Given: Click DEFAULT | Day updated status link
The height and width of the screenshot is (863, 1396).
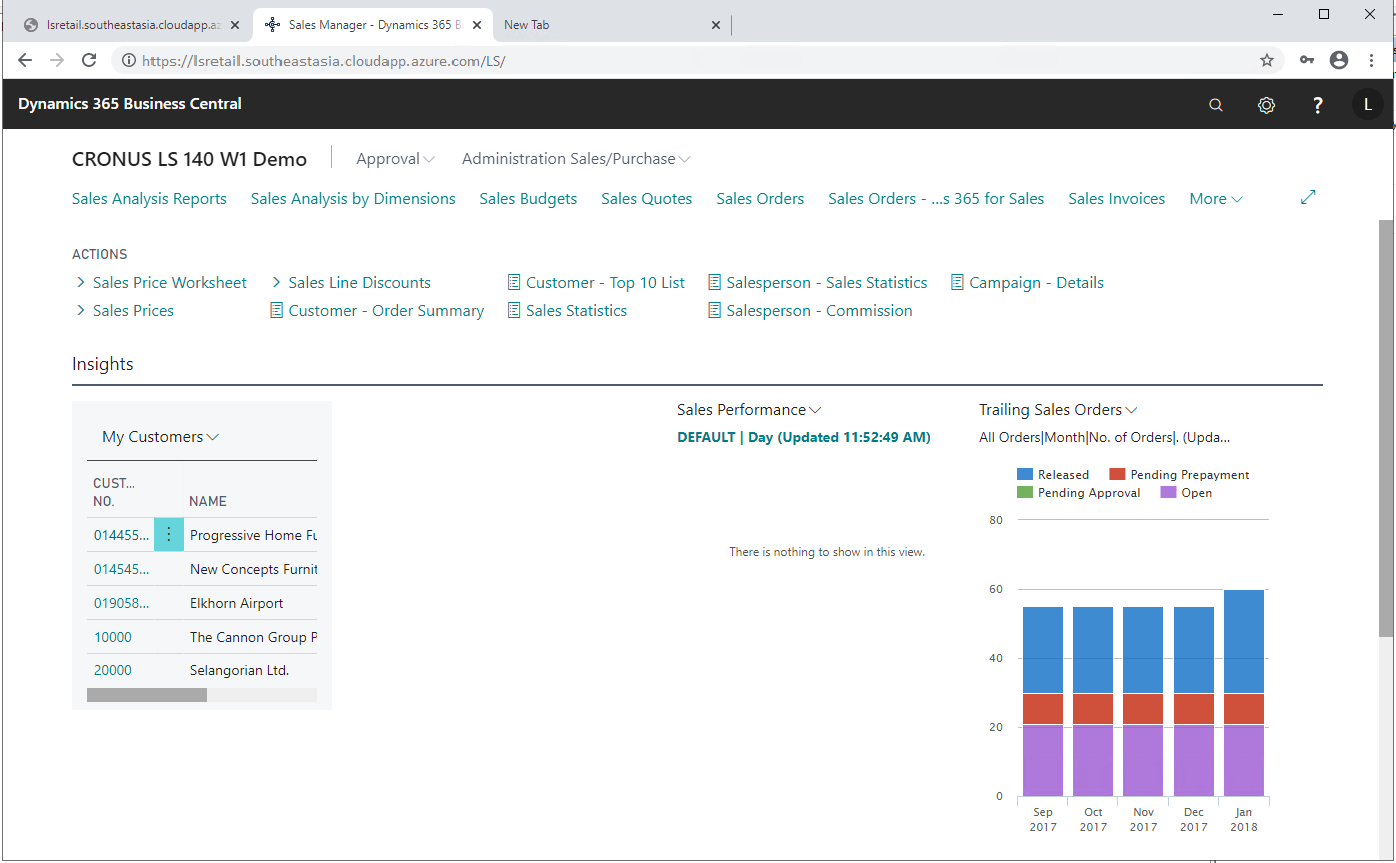Looking at the screenshot, I should (804, 437).
